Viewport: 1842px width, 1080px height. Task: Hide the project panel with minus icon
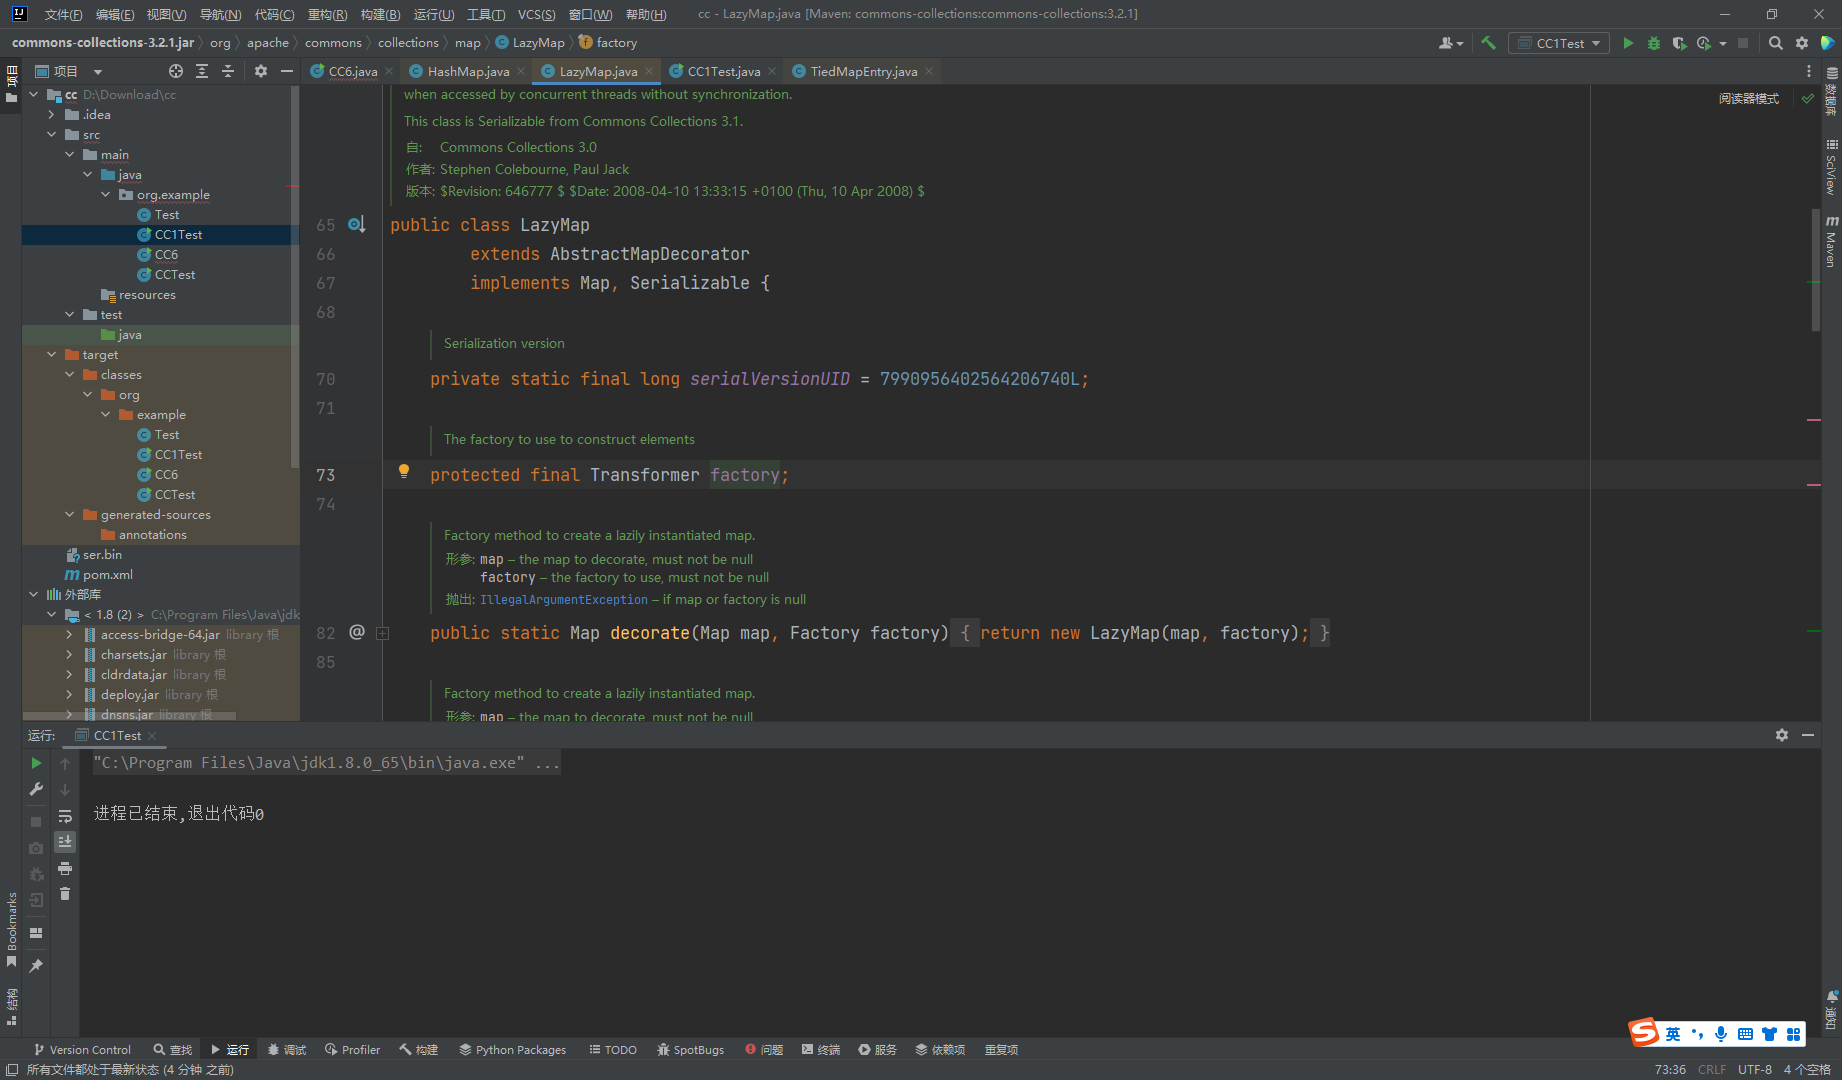287,71
